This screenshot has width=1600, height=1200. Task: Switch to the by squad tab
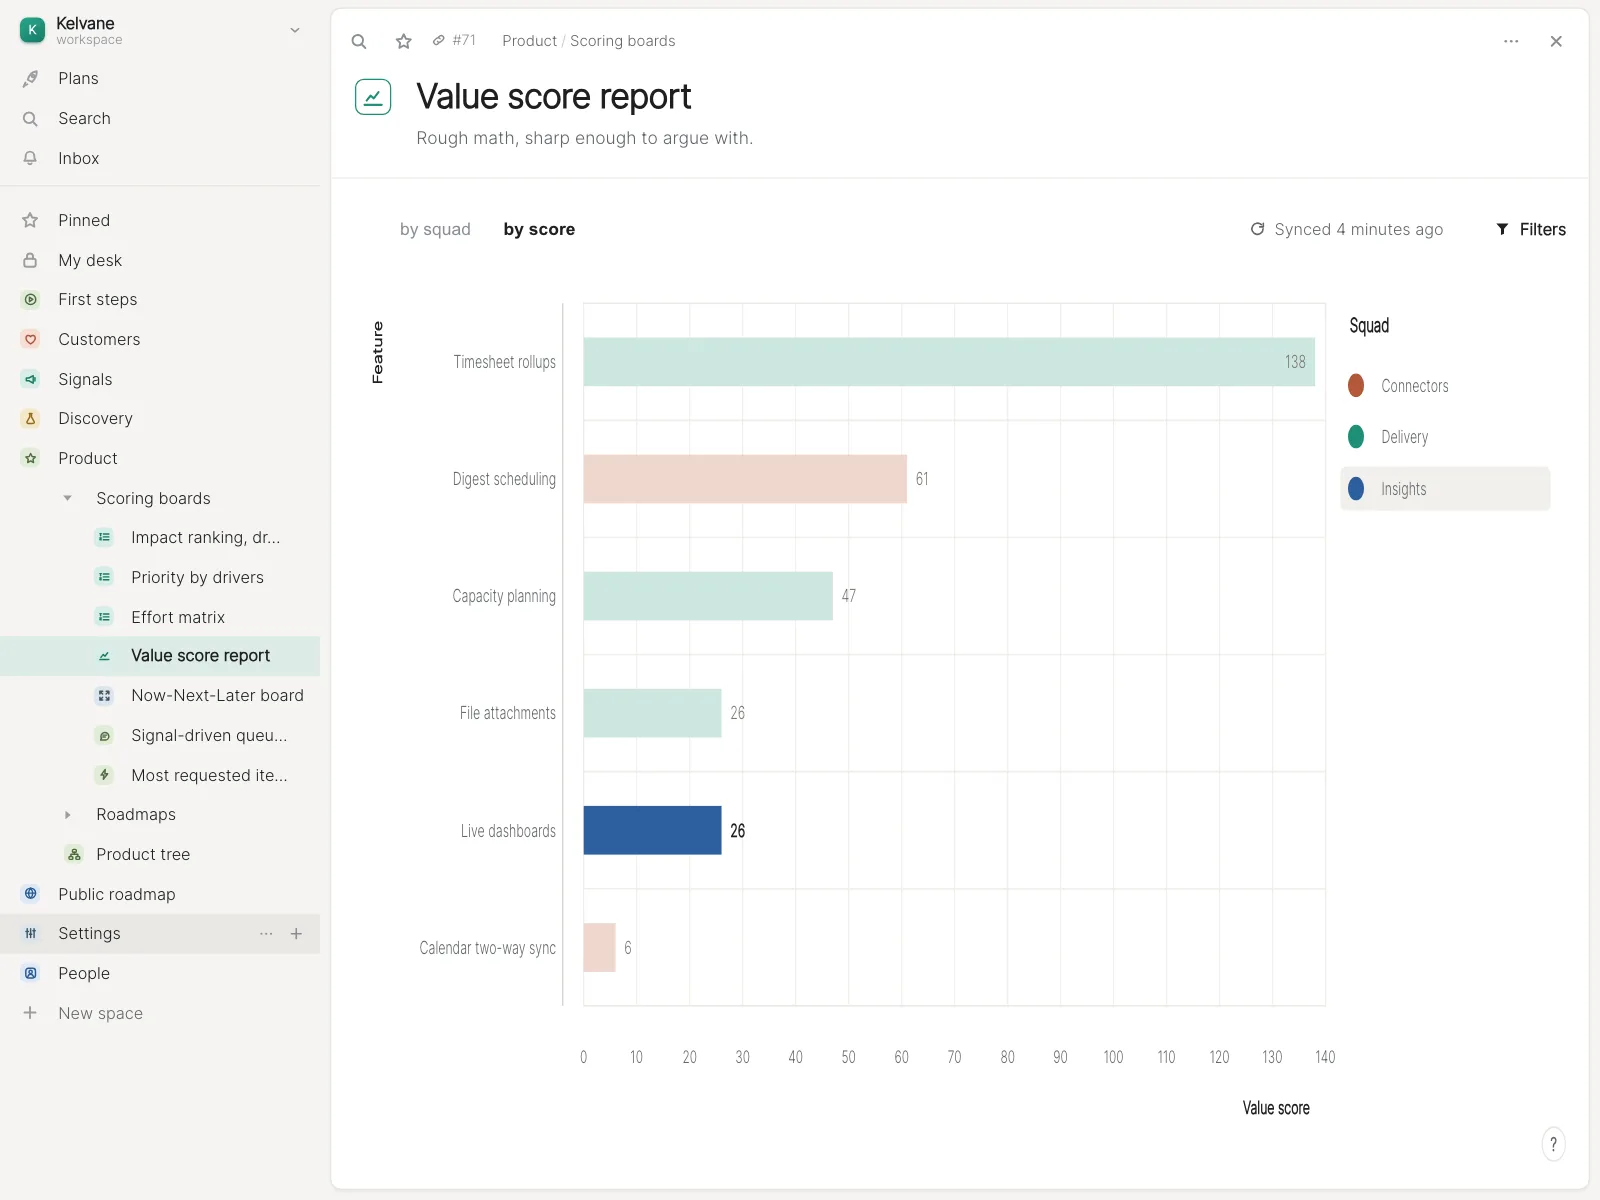pyautogui.click(x=435, y=229)
